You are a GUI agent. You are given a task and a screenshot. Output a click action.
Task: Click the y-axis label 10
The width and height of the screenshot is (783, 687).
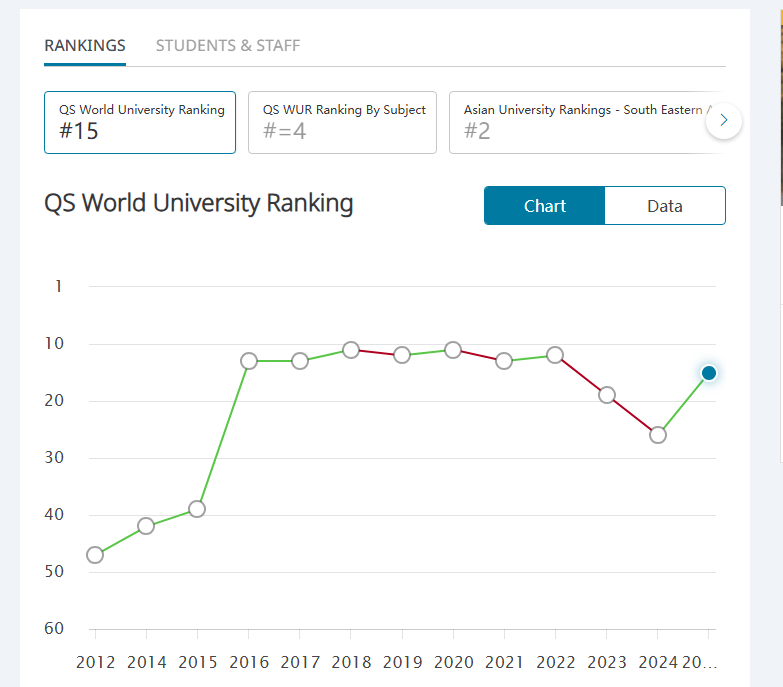[x=54, y=344]
